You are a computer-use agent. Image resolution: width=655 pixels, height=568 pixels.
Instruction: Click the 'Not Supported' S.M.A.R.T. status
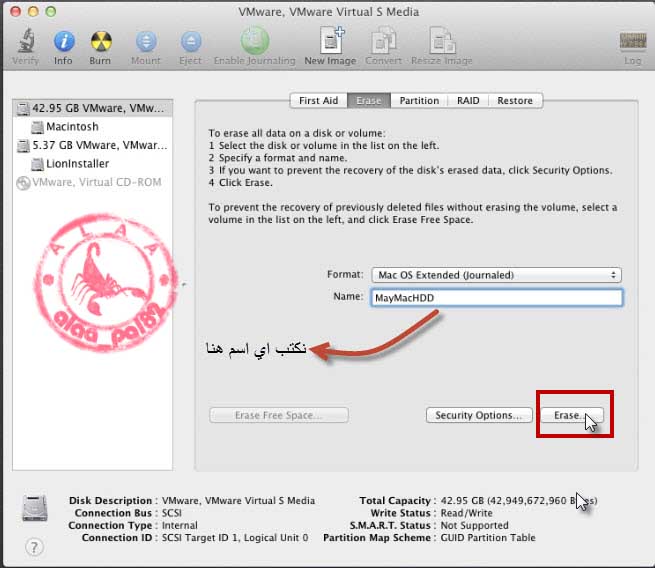coord(475,525)
